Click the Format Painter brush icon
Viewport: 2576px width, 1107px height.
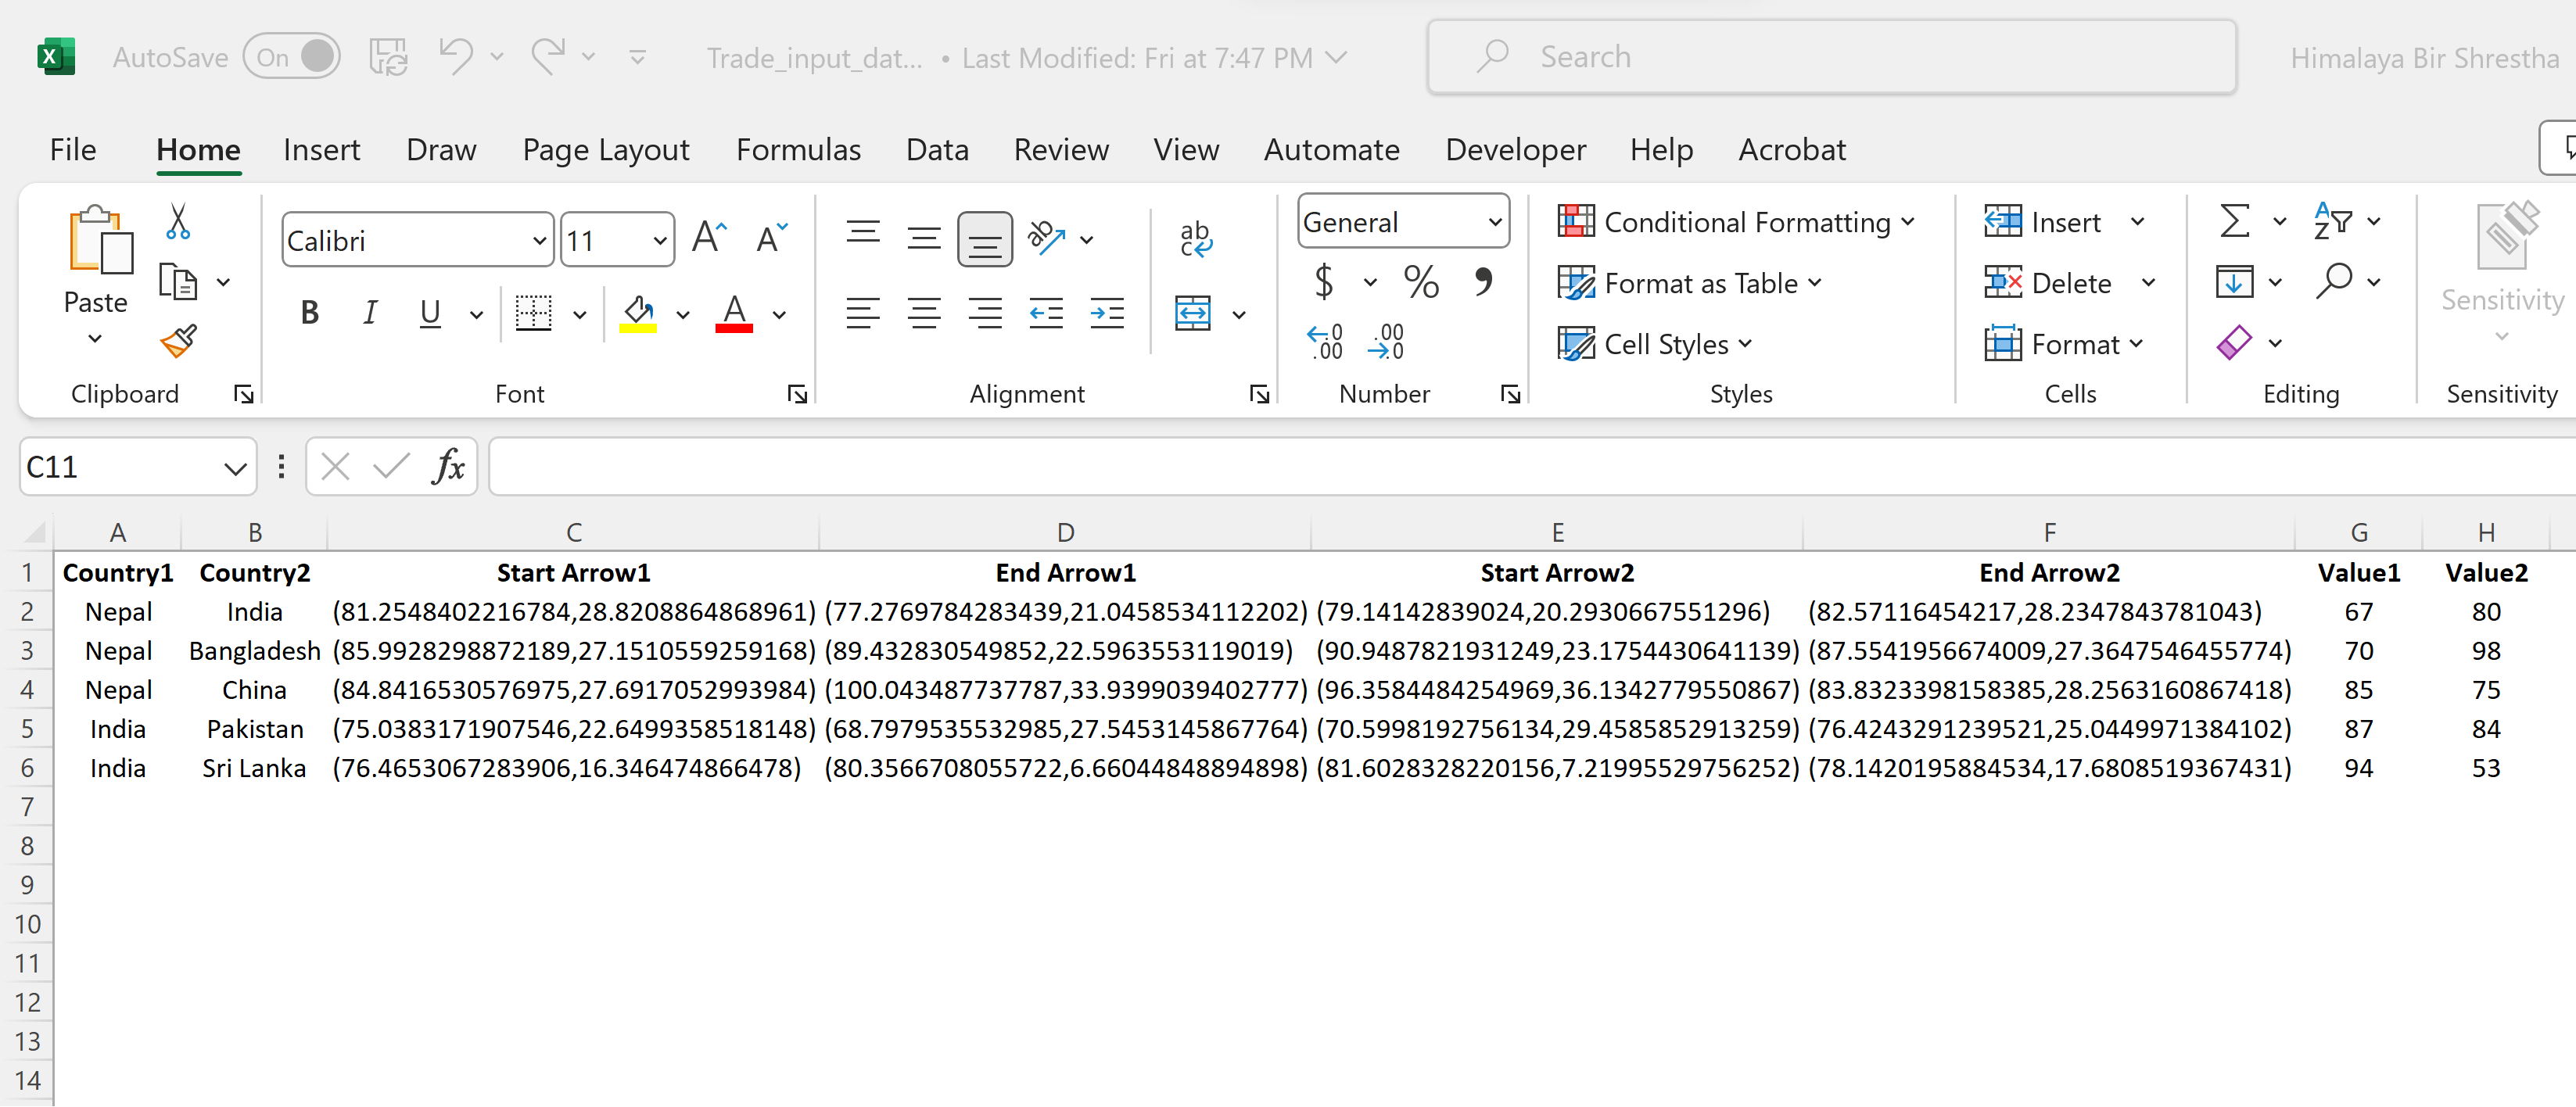[x=178, y=342]
